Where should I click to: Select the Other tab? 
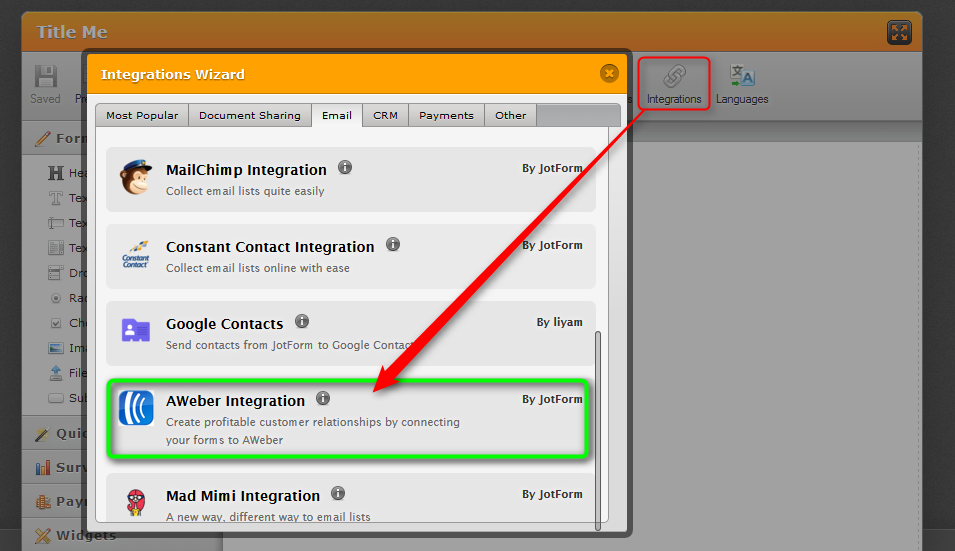[x=510, y=116]
